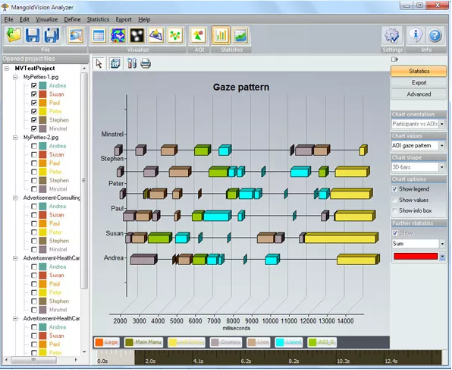Click the small panel collapse icon above Statistics button
The width and height of the screenshot is (452, 370).
pos(395,59)
